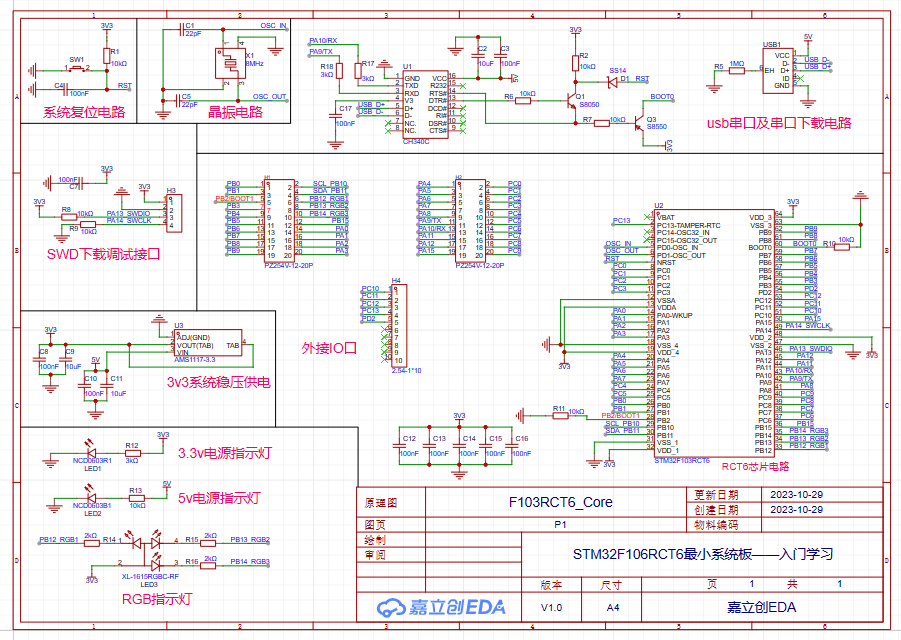
Task: Select resistor R2 10kΩ above Q1
Action: [x=575, y=64]
